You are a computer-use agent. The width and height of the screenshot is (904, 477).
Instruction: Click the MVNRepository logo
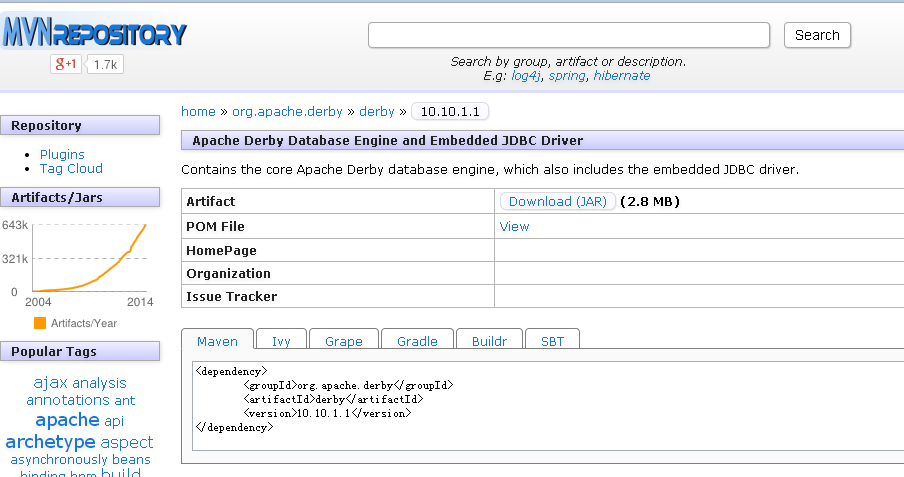[95, 32]
